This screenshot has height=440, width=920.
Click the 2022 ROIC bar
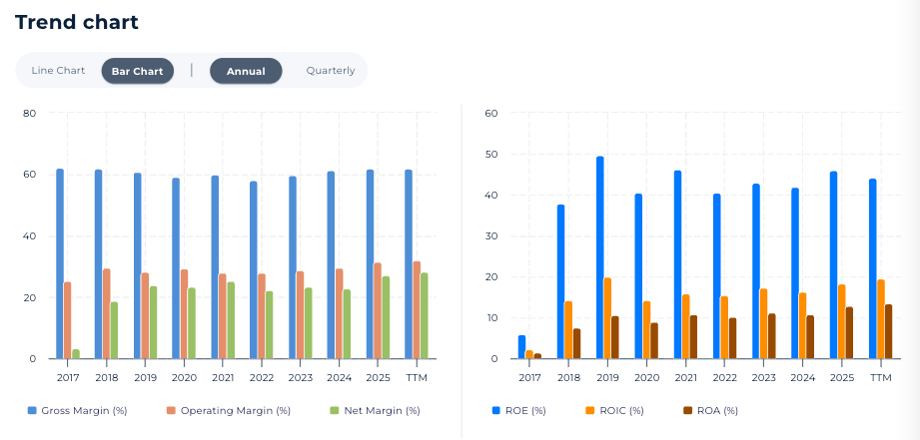[x=724, y=327]
